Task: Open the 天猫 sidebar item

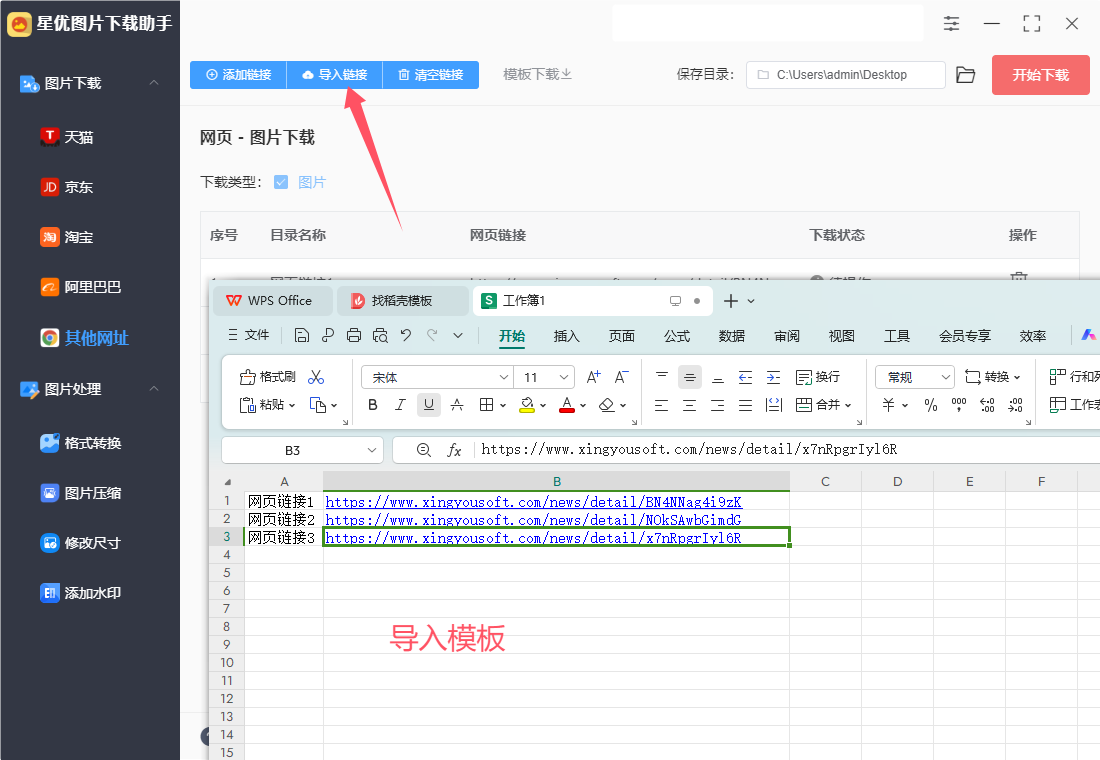Action: (x=67, y=137)
